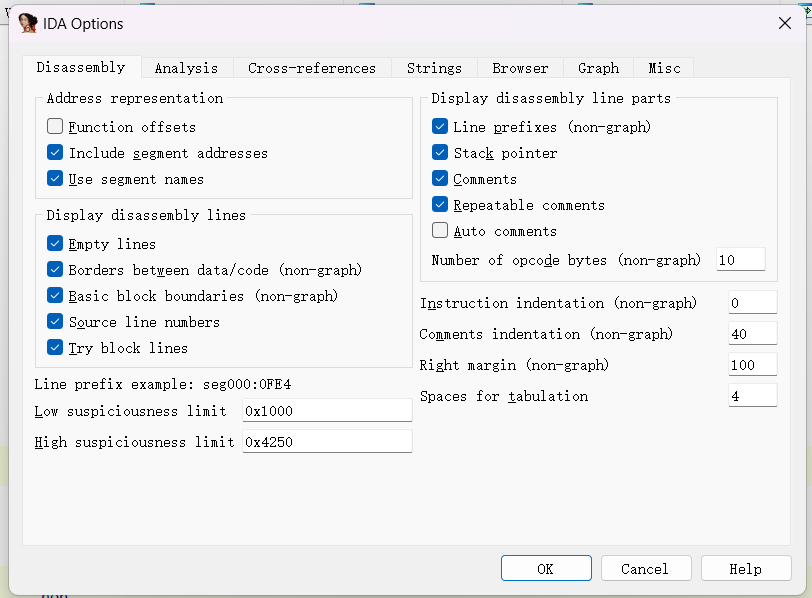Uncheck Include segment addresses
This screenshot has width=812, height=598.
coord(55,153)
